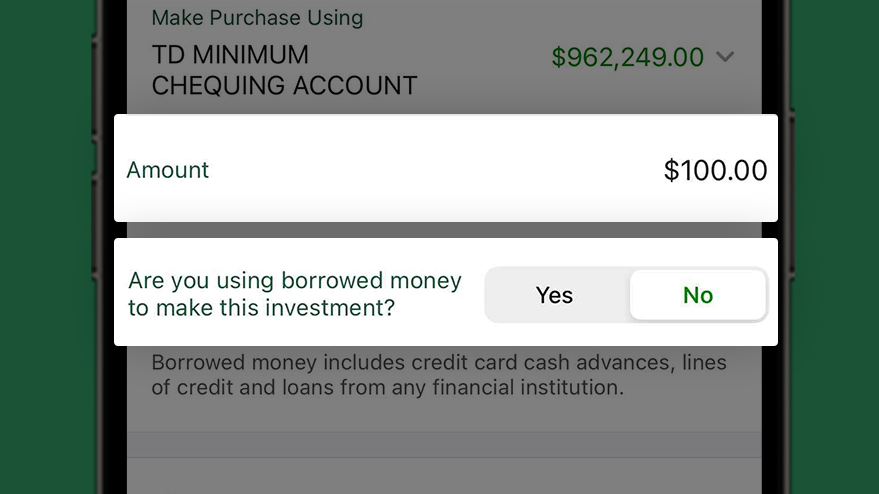Click the white Amount card area
The image size is (879, 494).
446,168
